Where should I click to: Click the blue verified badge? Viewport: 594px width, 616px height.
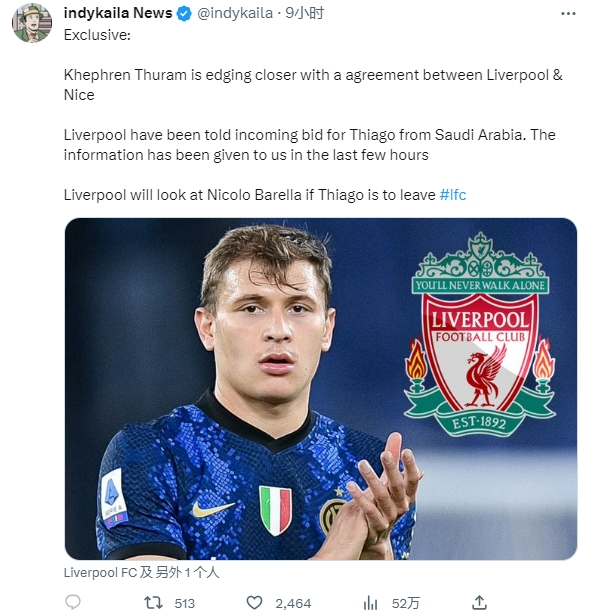(184, 14)
